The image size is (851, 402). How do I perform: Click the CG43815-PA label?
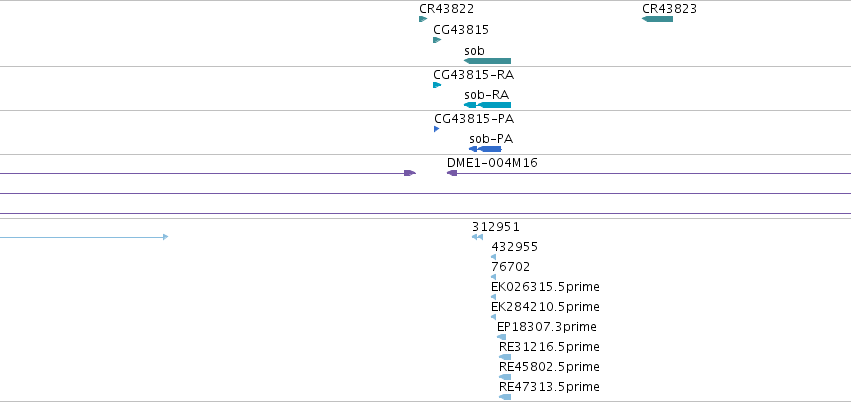pos(474,119)
